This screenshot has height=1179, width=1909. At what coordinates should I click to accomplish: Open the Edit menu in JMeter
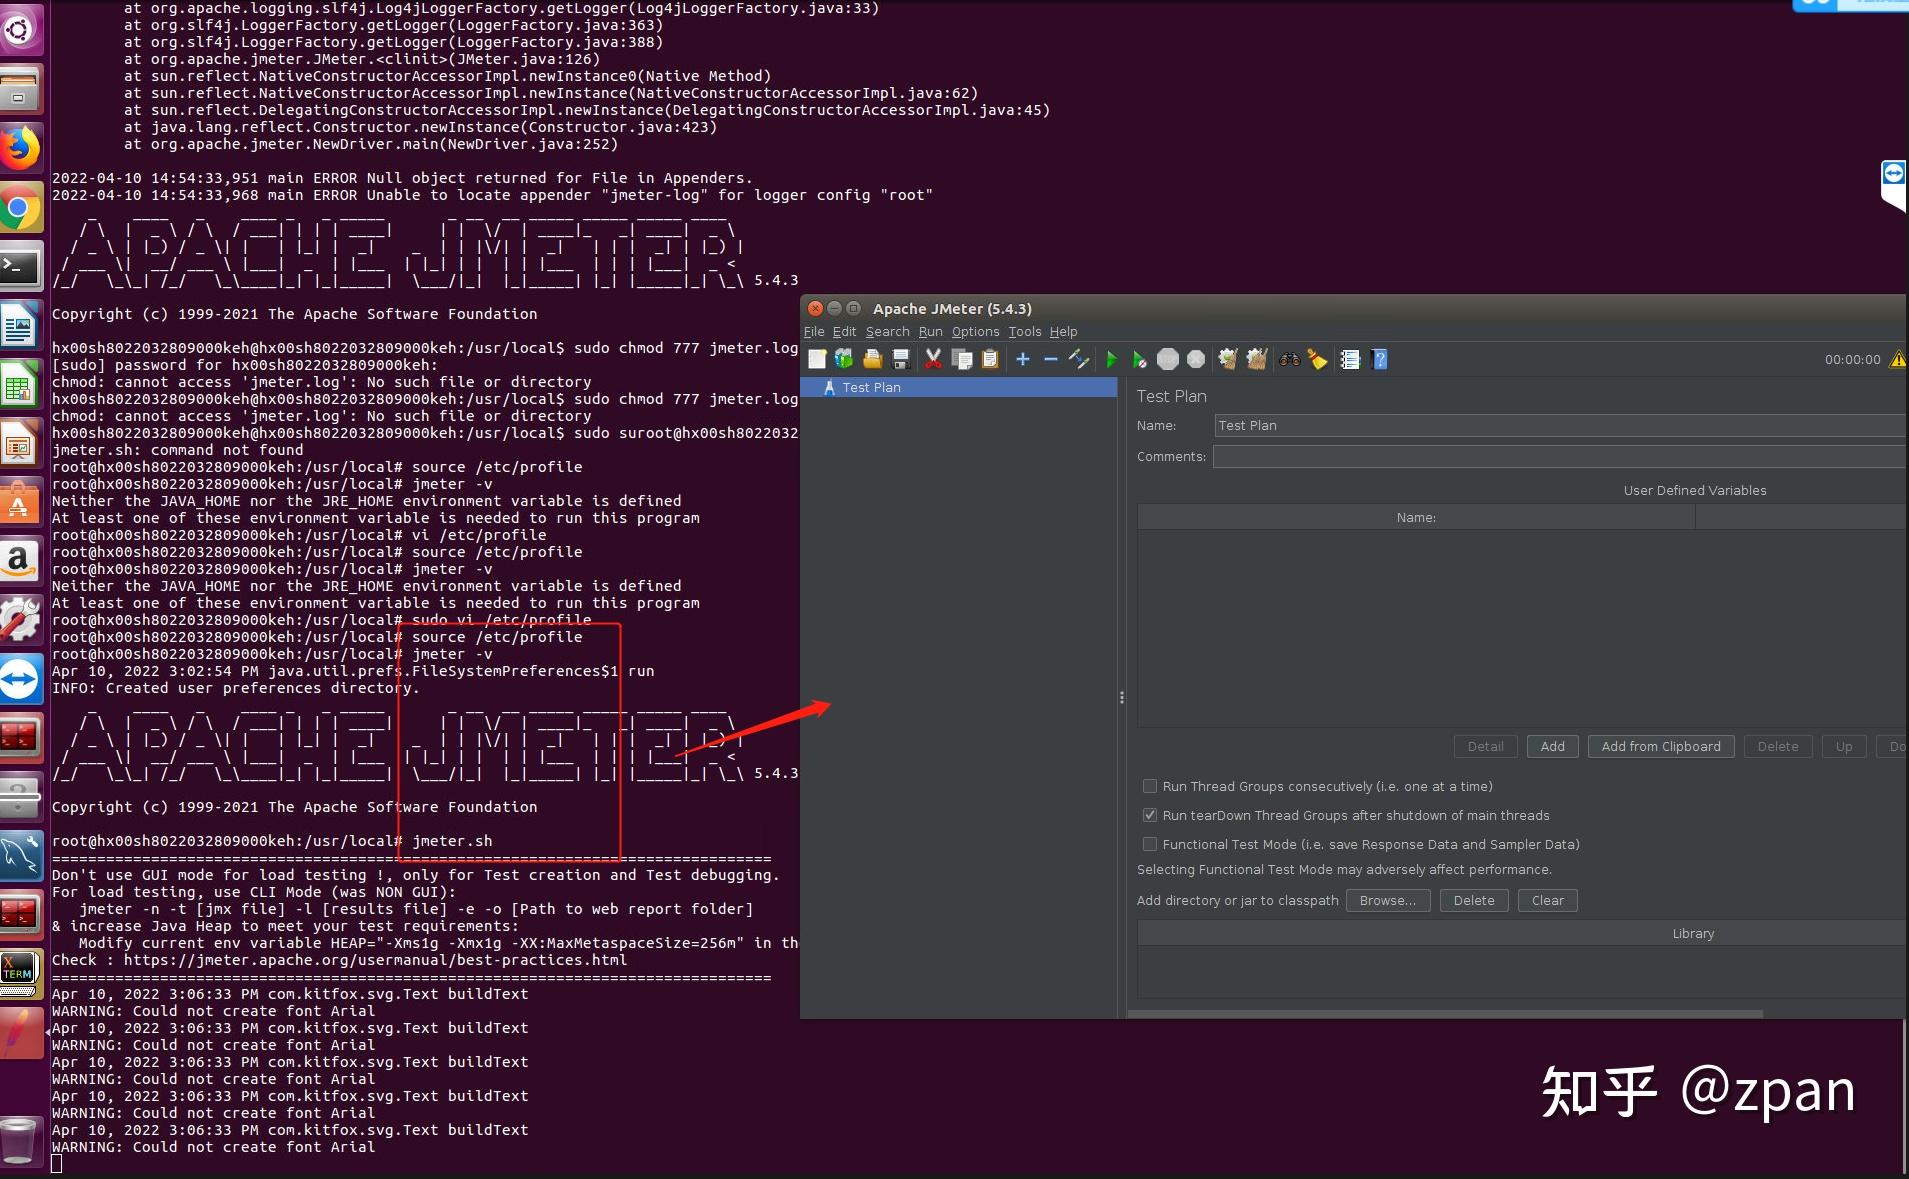(x=845, y=332)
